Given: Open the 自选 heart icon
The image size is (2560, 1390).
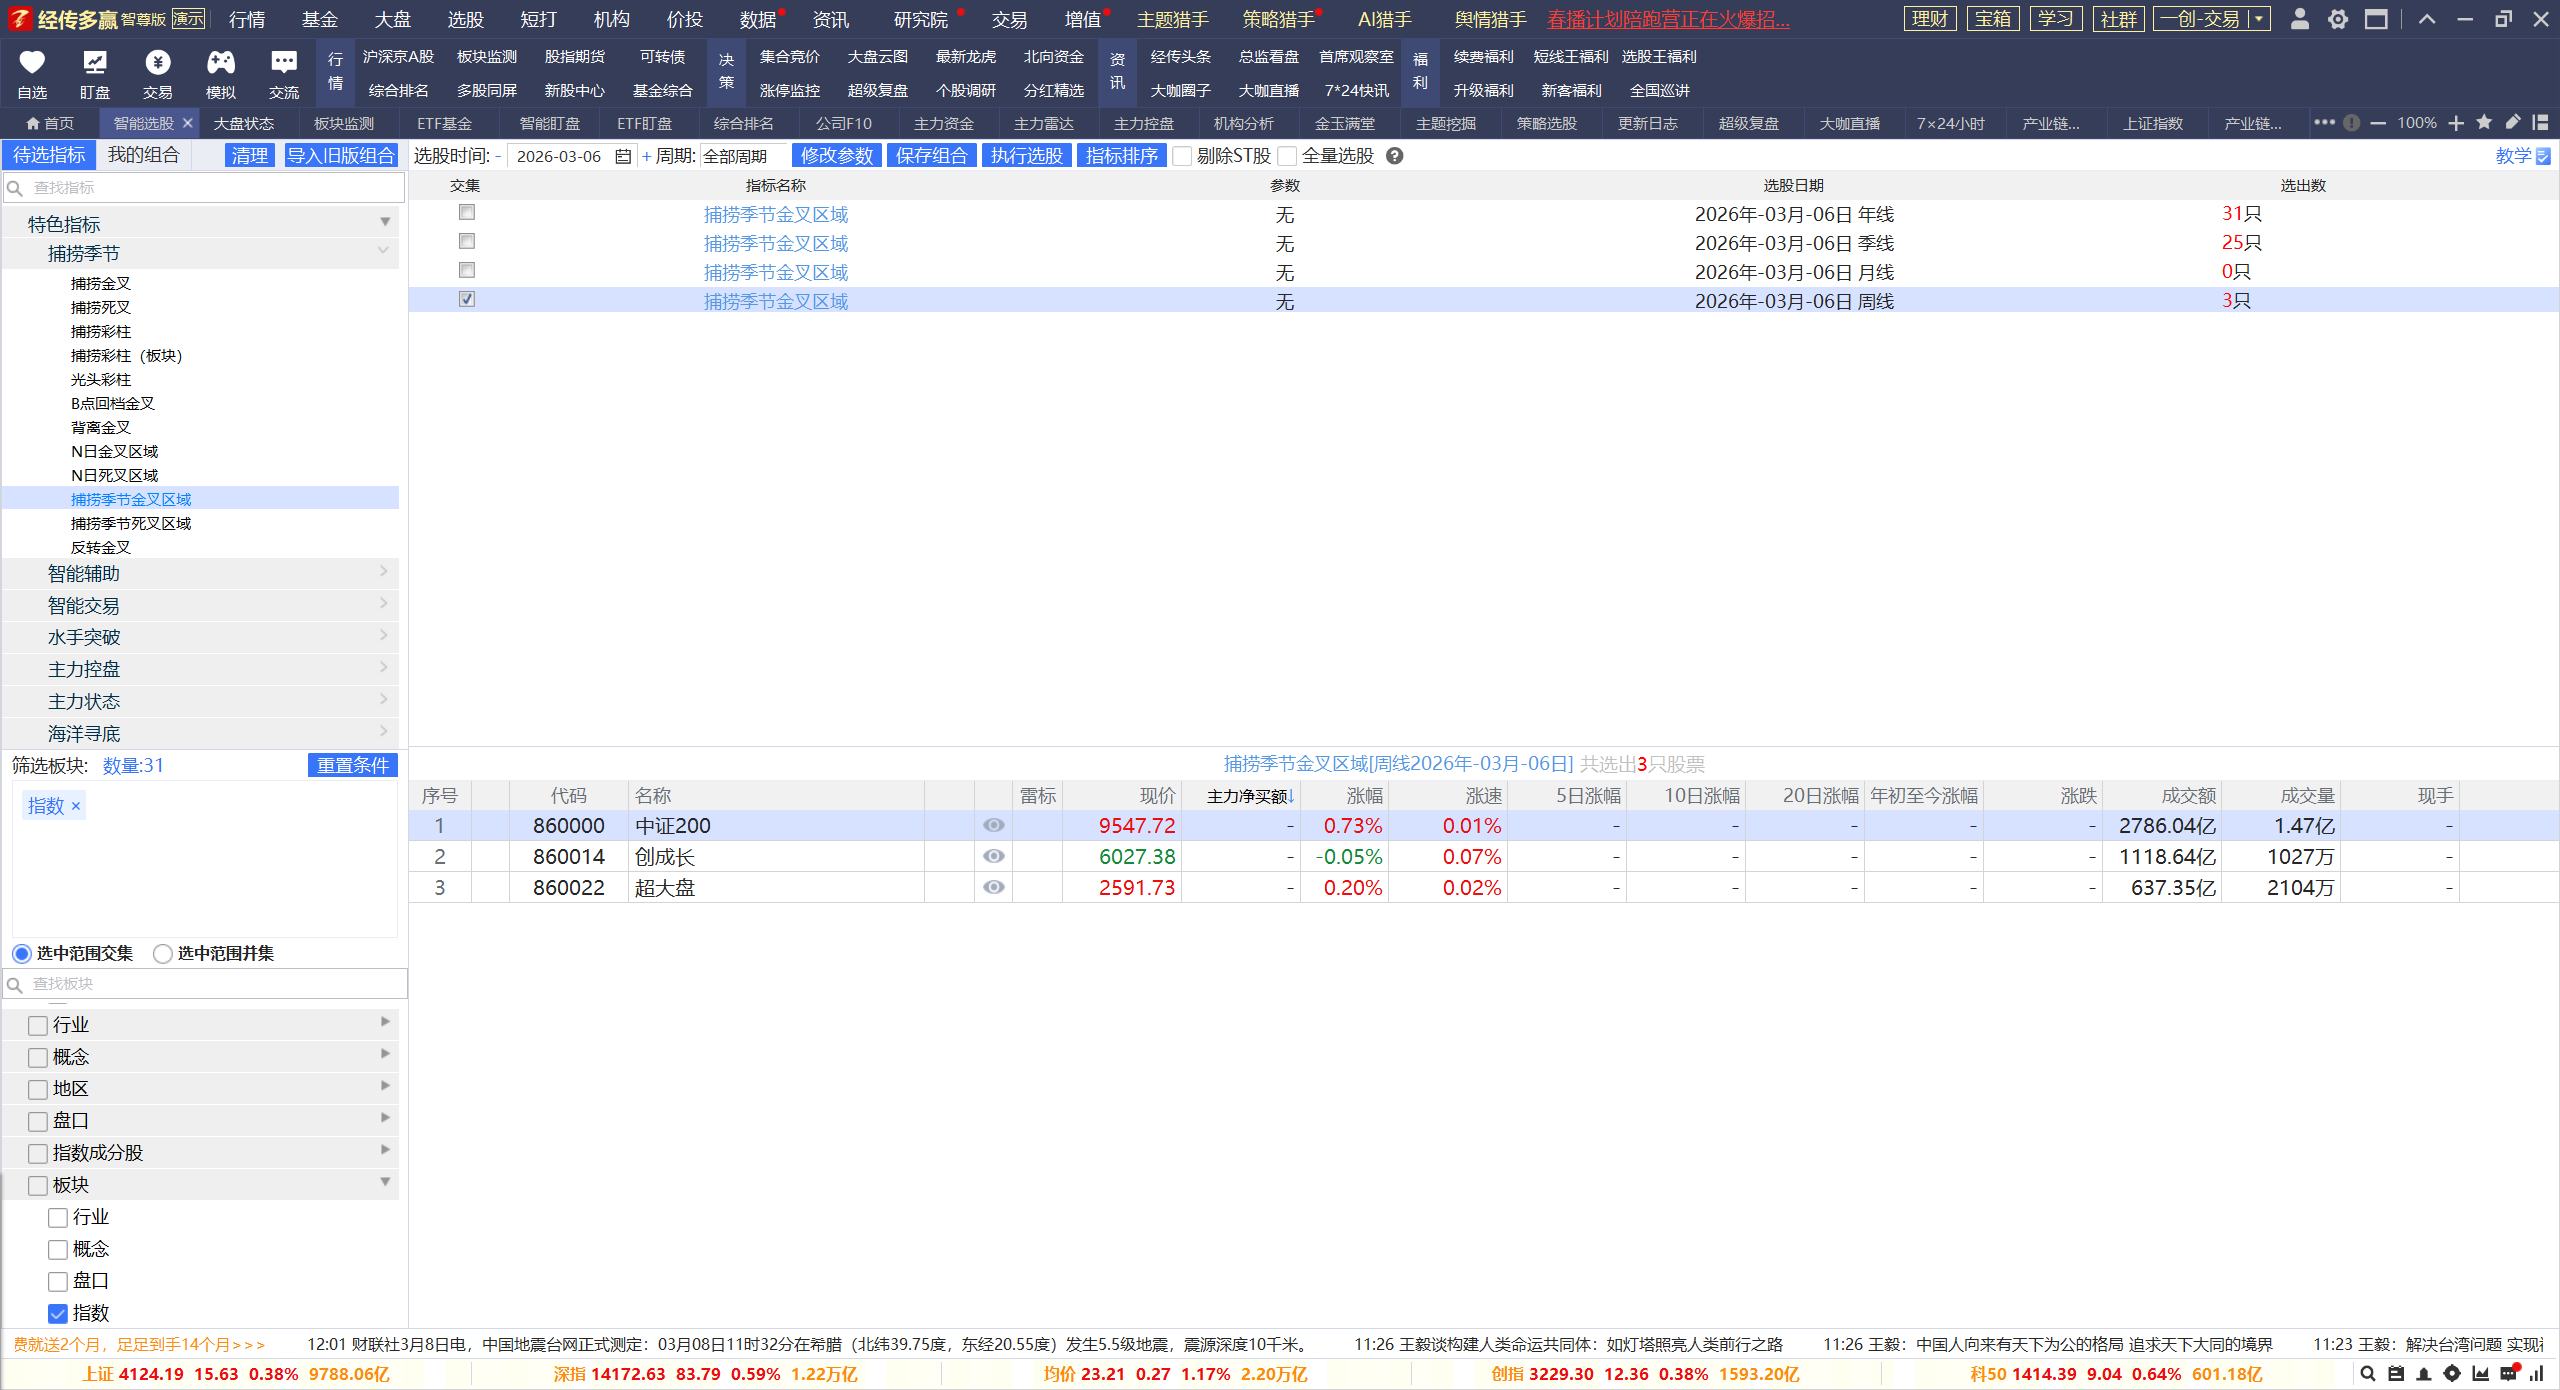Looking at the screenshot, I should point(32,63).
